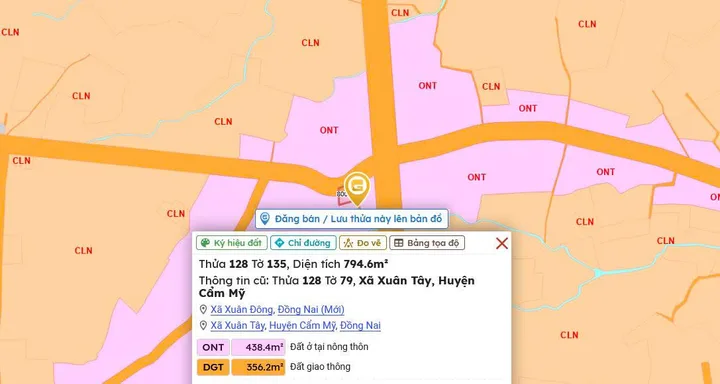
Task: Click the location pin icon beside Xã Xuân Đông
Action: [203, 310]
